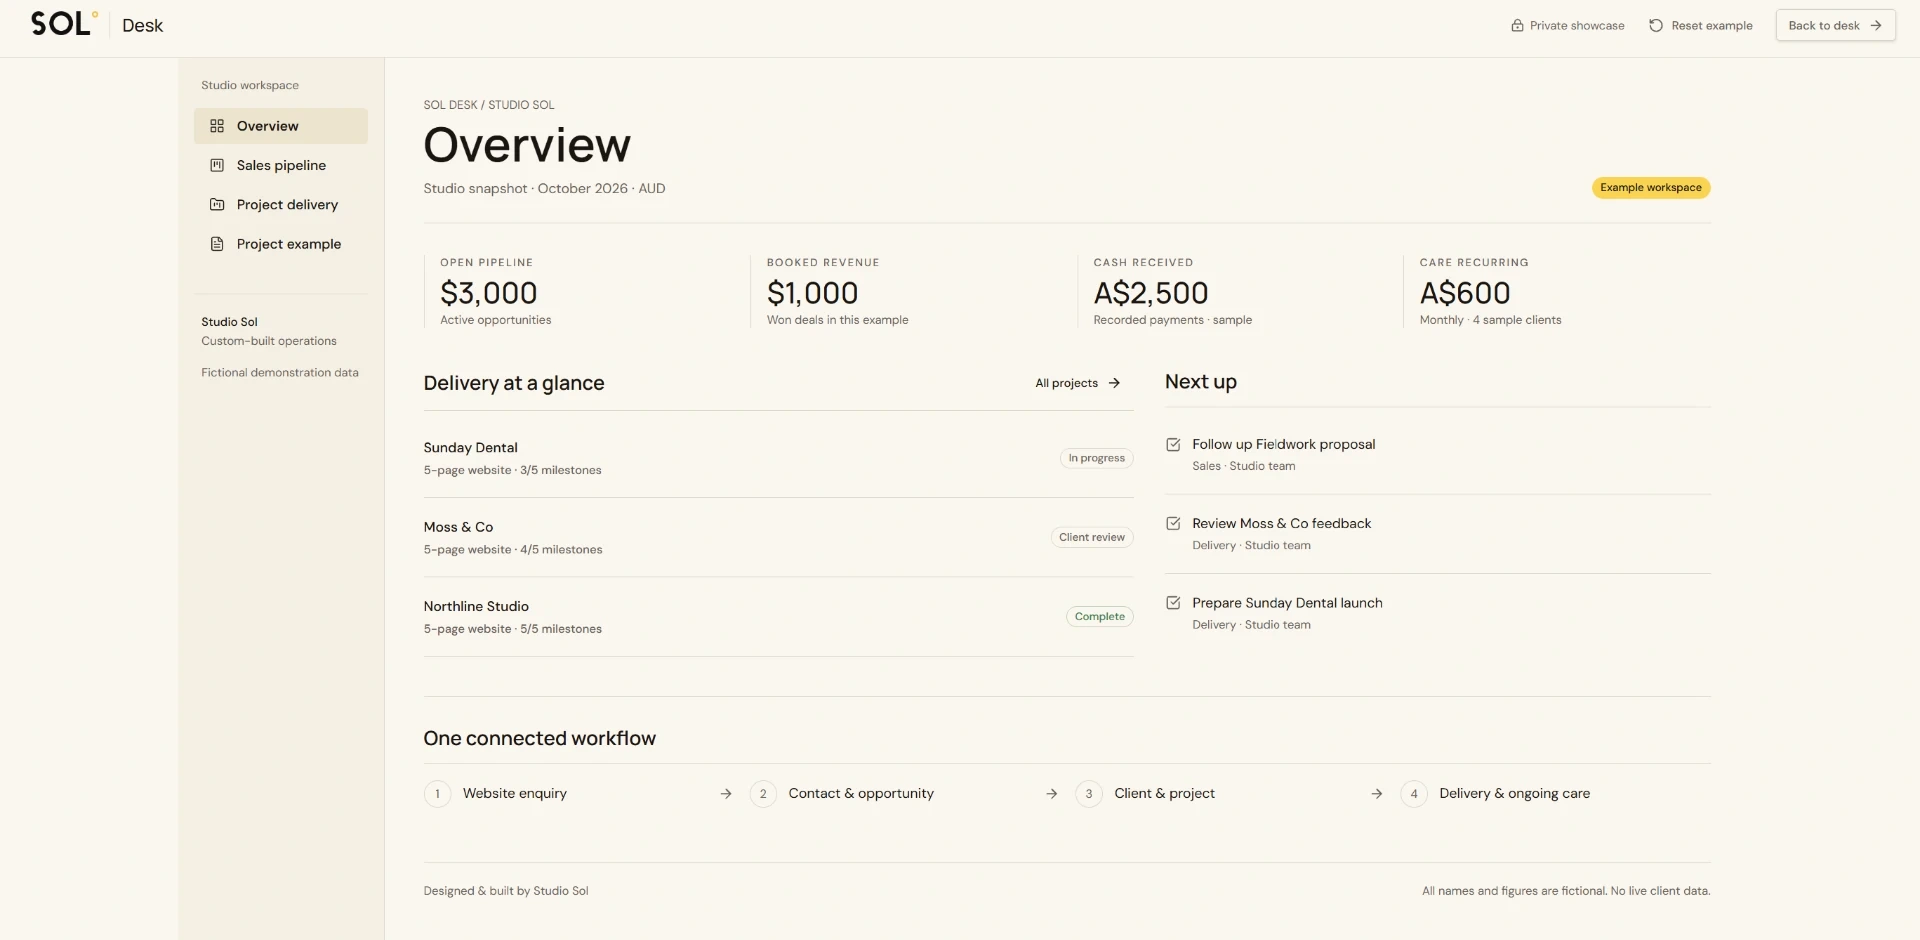Click the Delivery & ongoing care step label

click(1514, 794)
